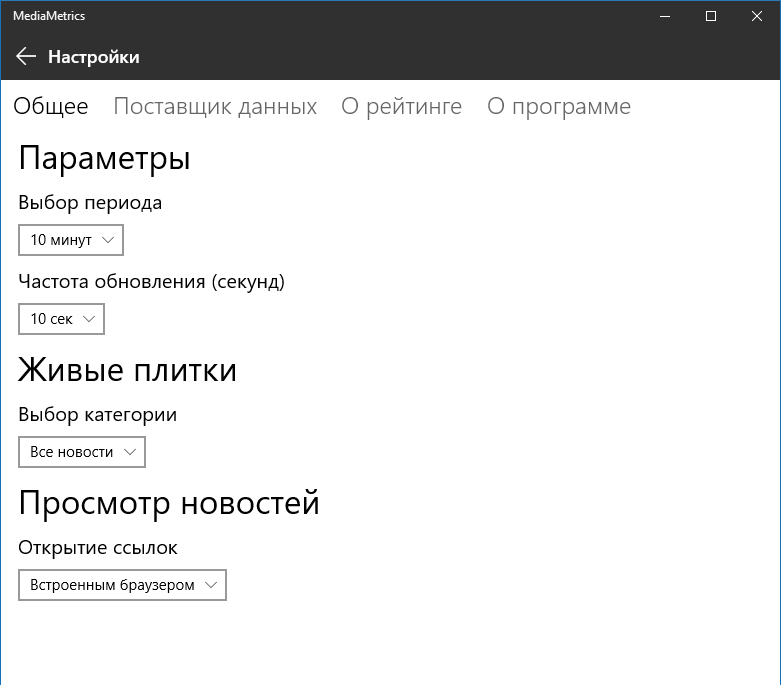Image resolution: width=781 pixels, height=685 pixels.
Task: Expand the 10 минут period dropdown
Action: click(71, 240)
